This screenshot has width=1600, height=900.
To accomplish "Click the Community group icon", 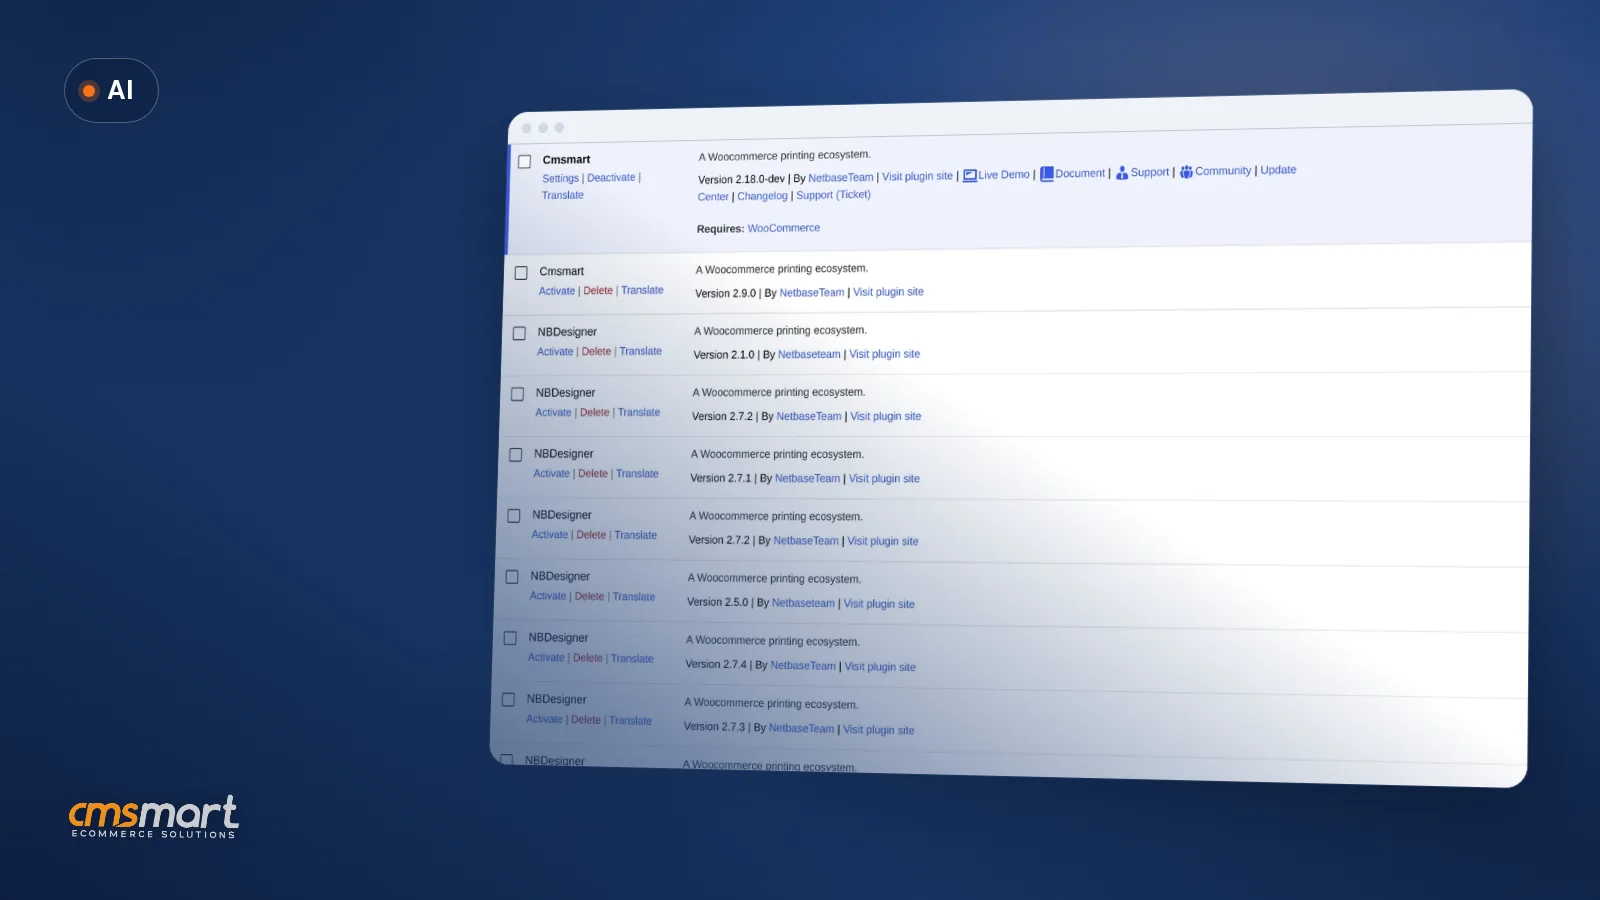I will pyautogui.click(x=1186, y=172).
